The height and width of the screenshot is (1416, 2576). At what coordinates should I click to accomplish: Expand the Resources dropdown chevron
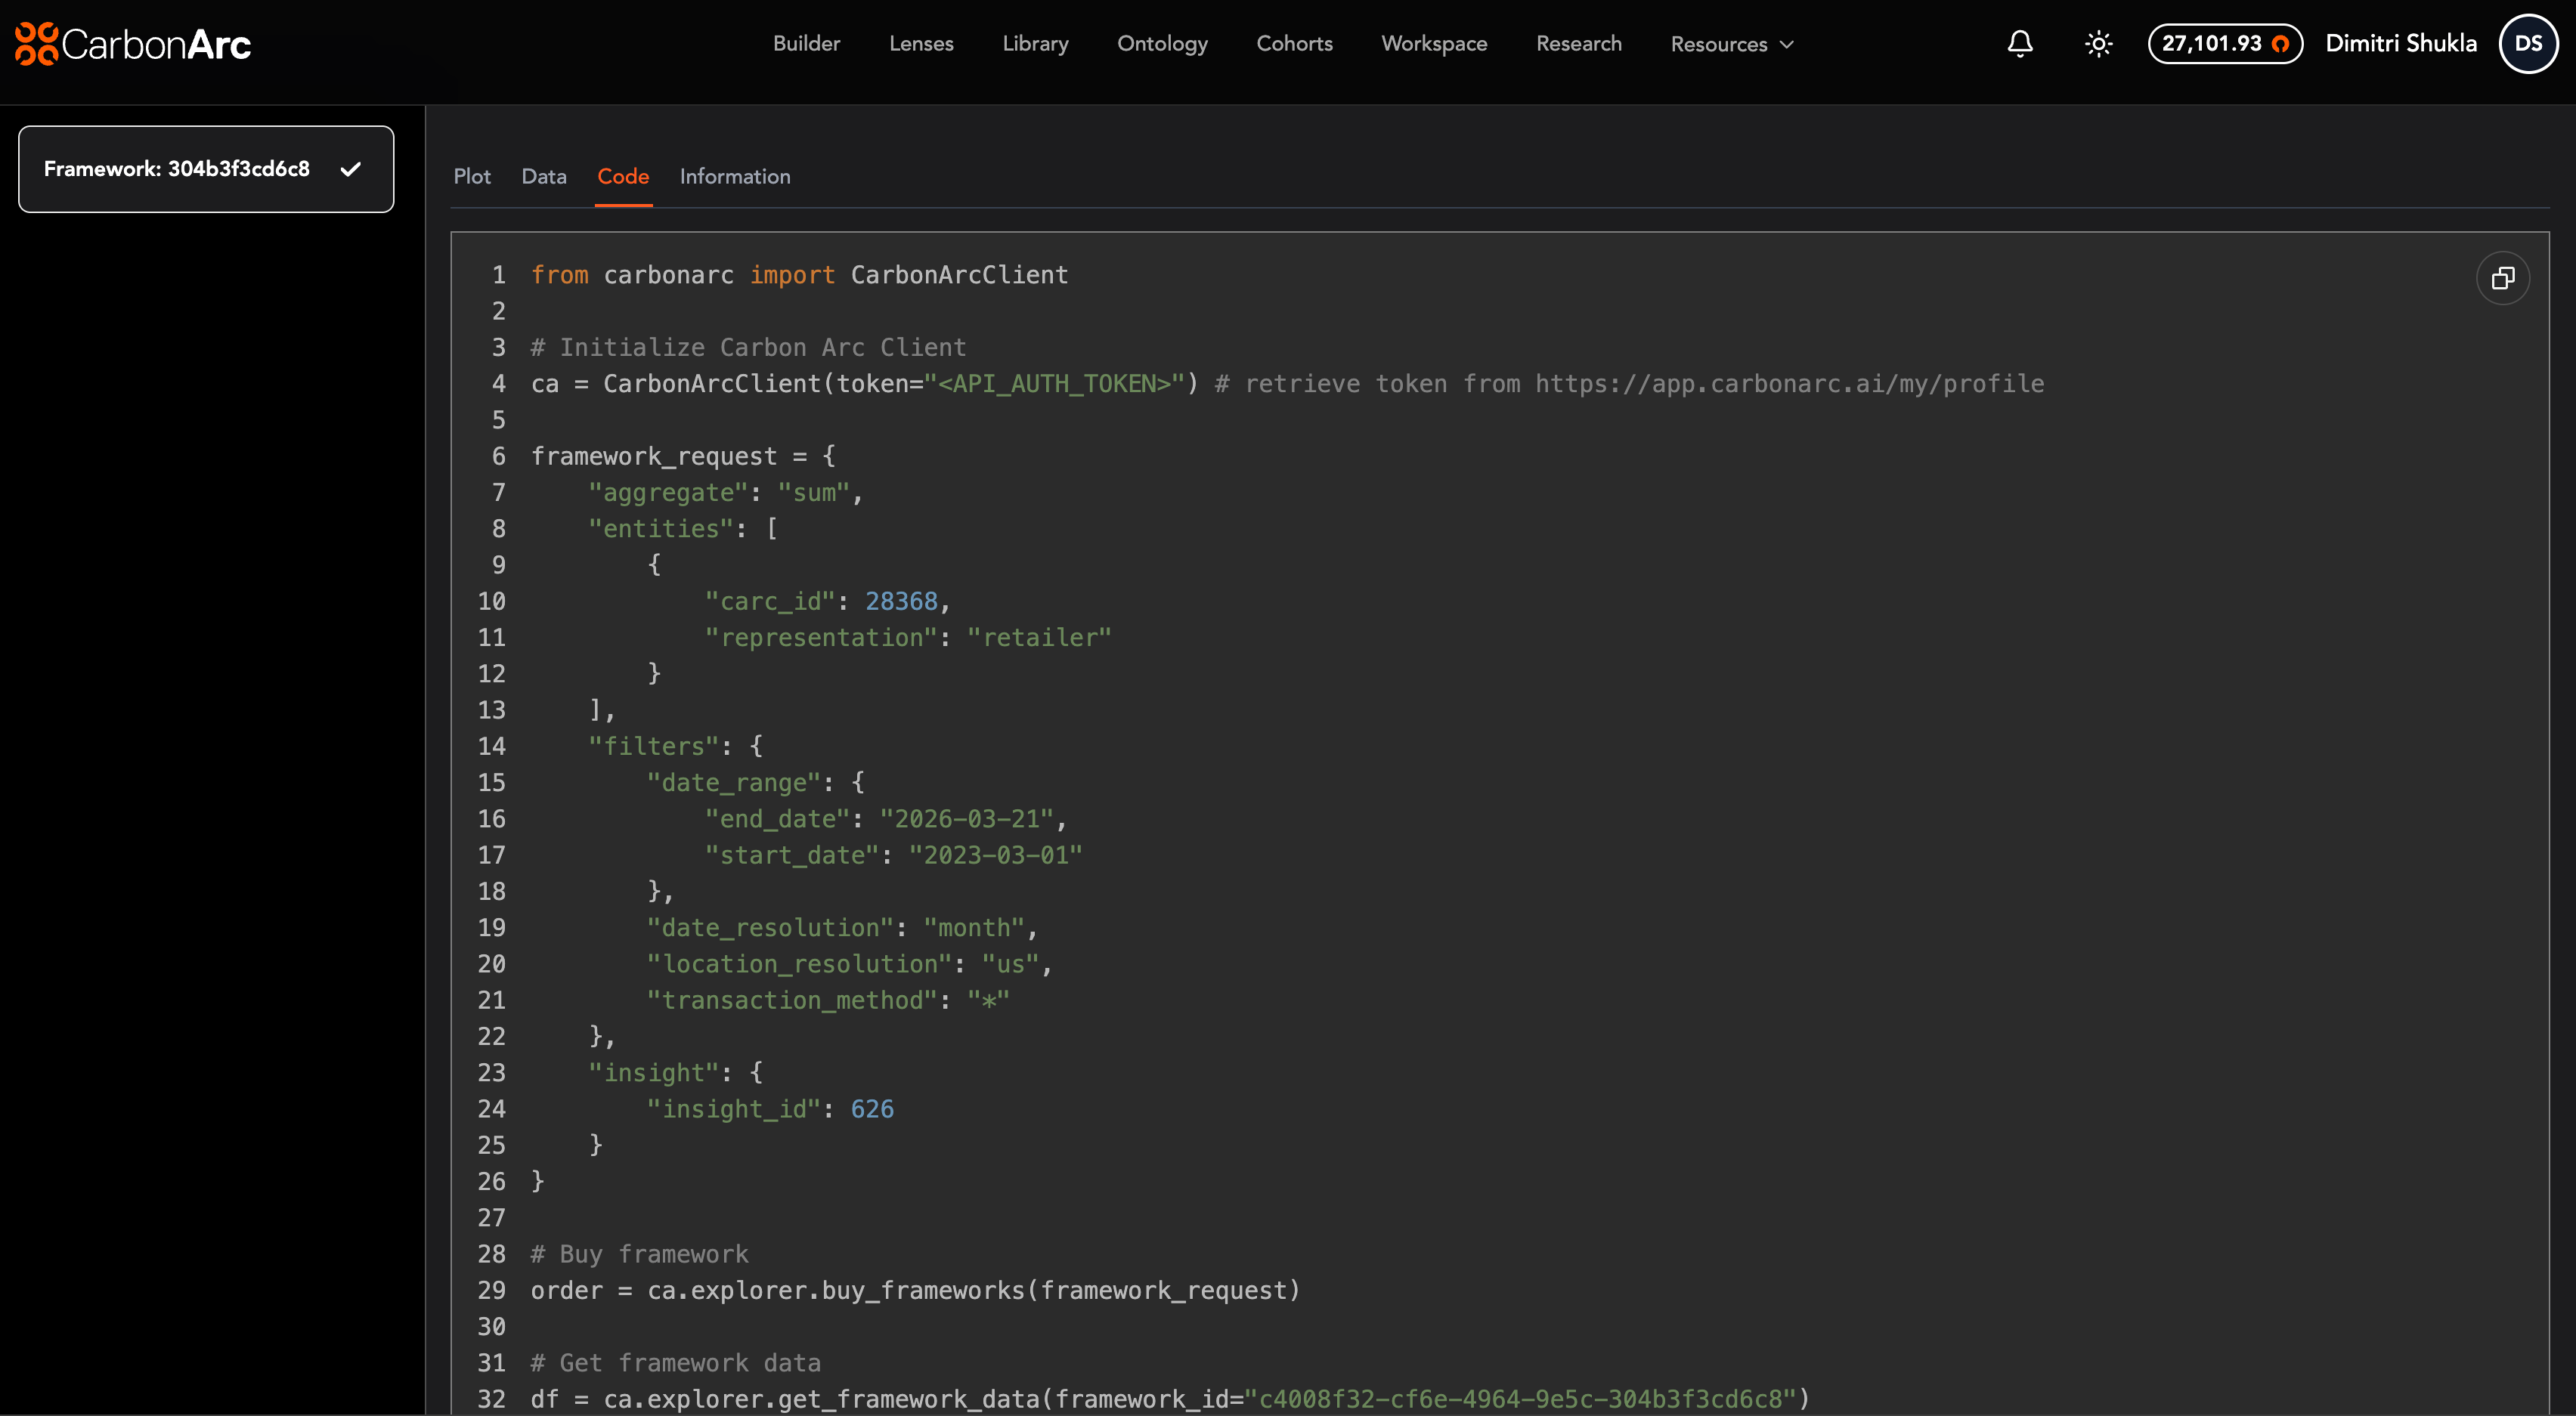1787,44
